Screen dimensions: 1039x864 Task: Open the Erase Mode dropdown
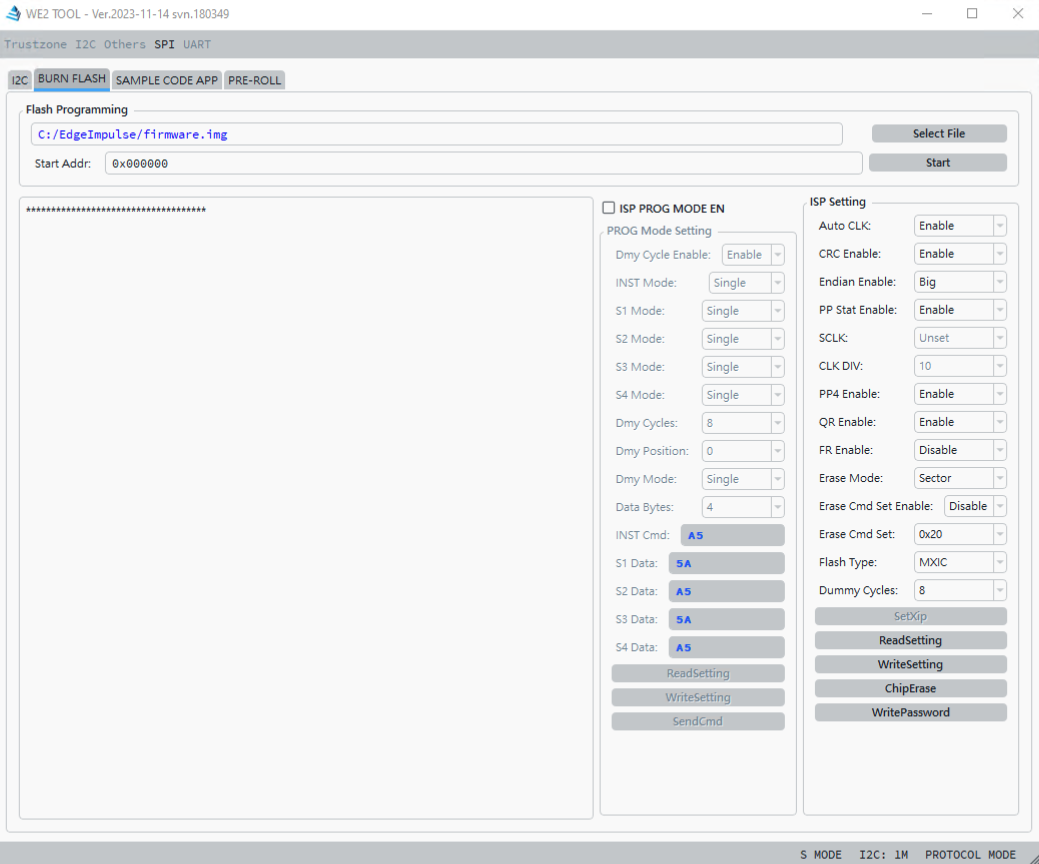tap(960, 478)
